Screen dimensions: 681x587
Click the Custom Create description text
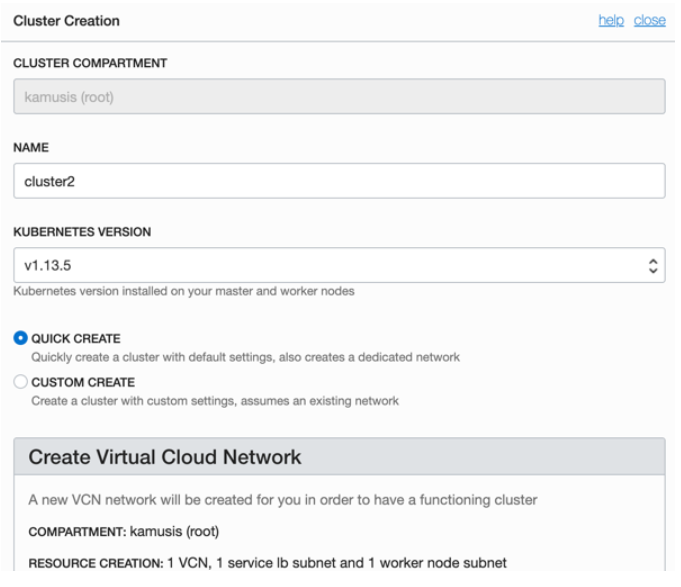coord(215,401)
